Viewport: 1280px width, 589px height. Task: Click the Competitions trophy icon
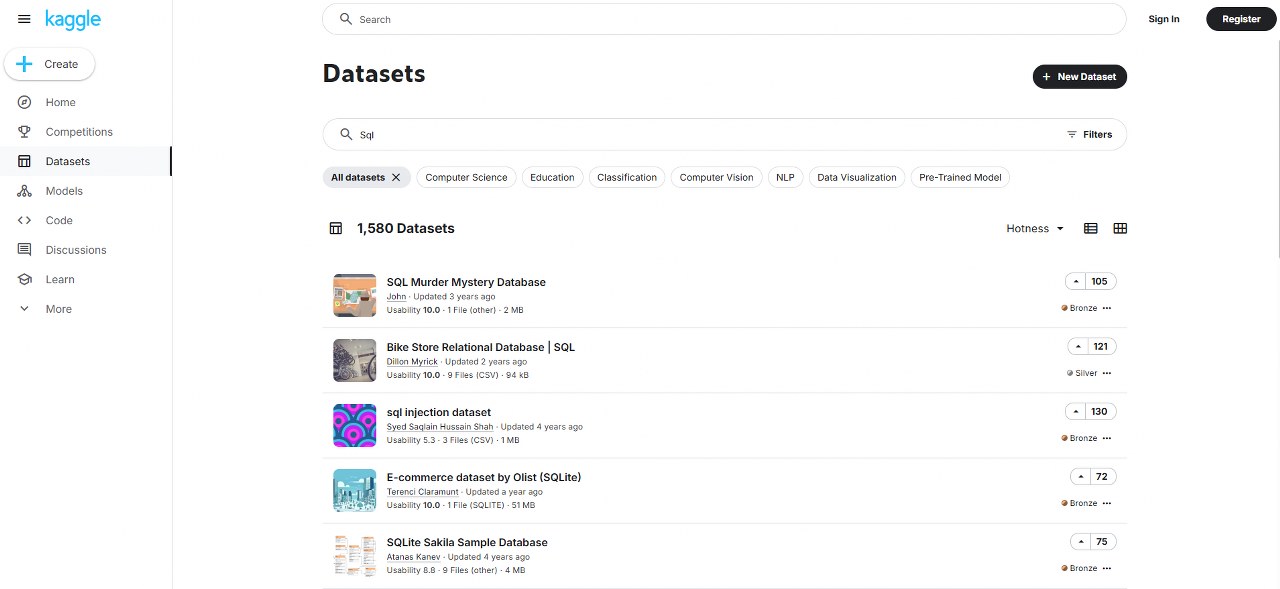(x=25, y=132)
